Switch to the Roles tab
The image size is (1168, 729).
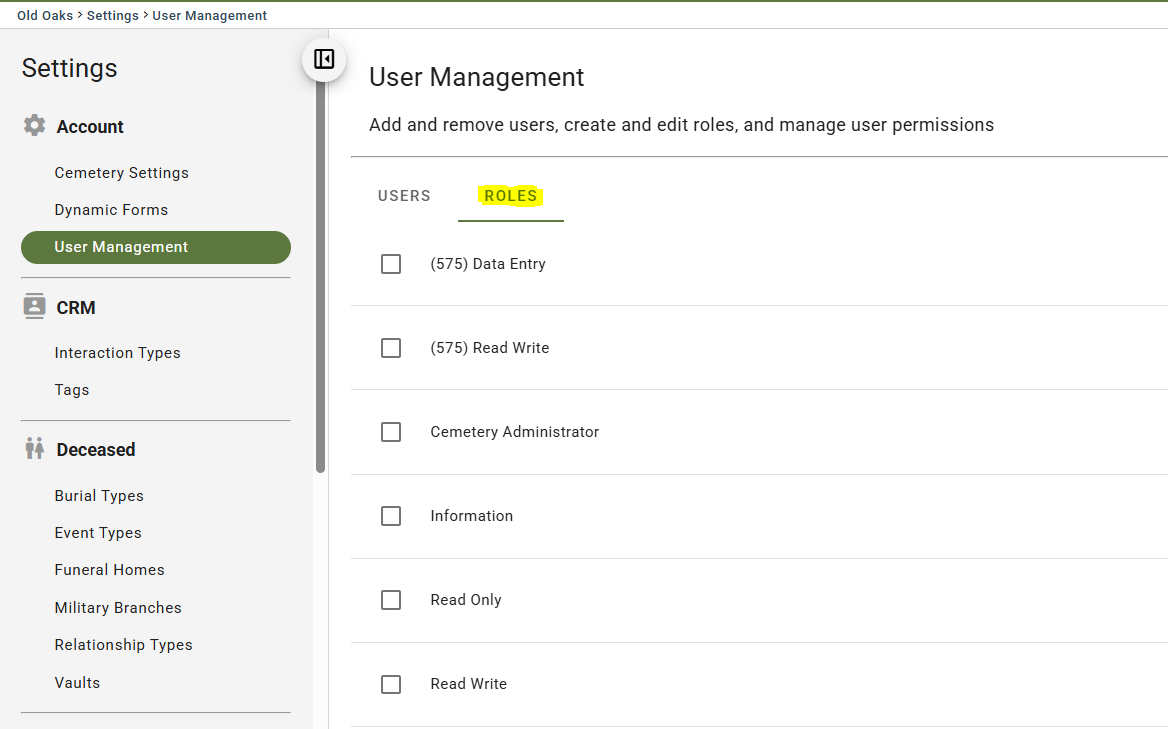point(511,196)
